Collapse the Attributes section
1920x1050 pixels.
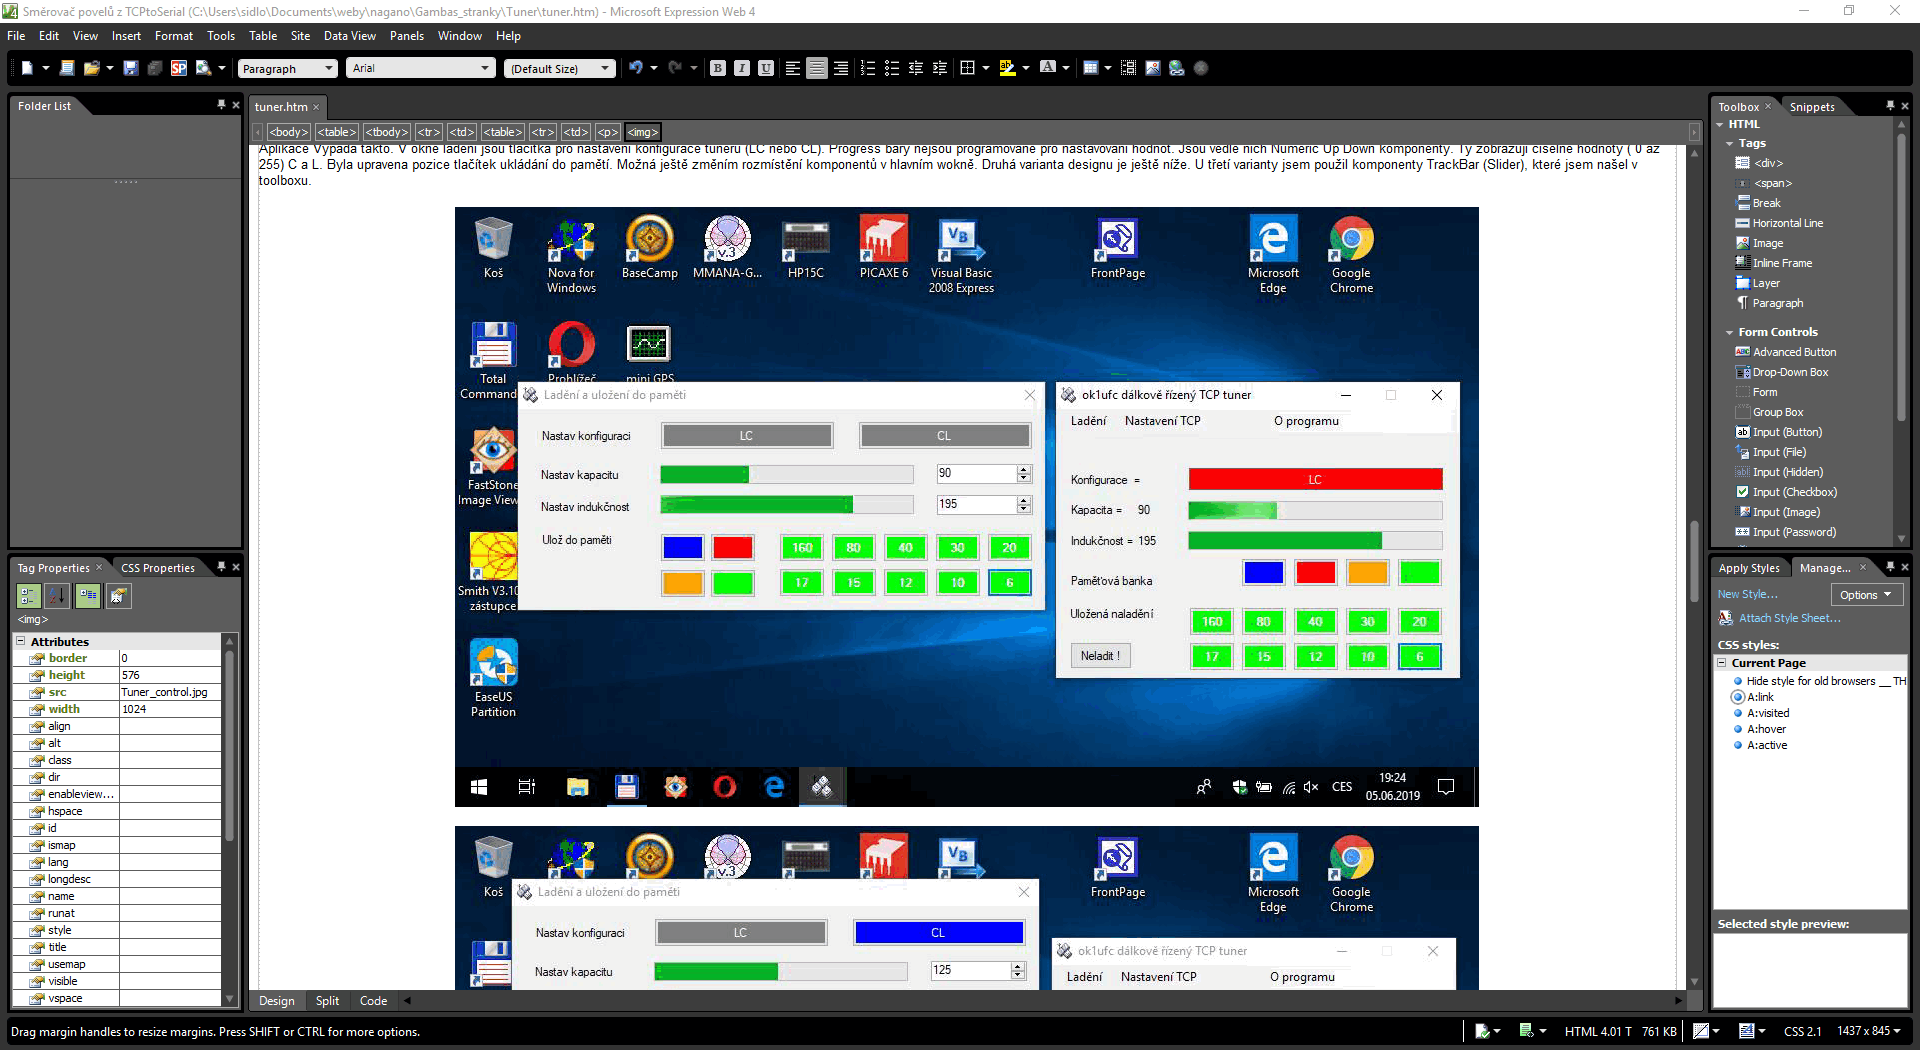(20, 642)
